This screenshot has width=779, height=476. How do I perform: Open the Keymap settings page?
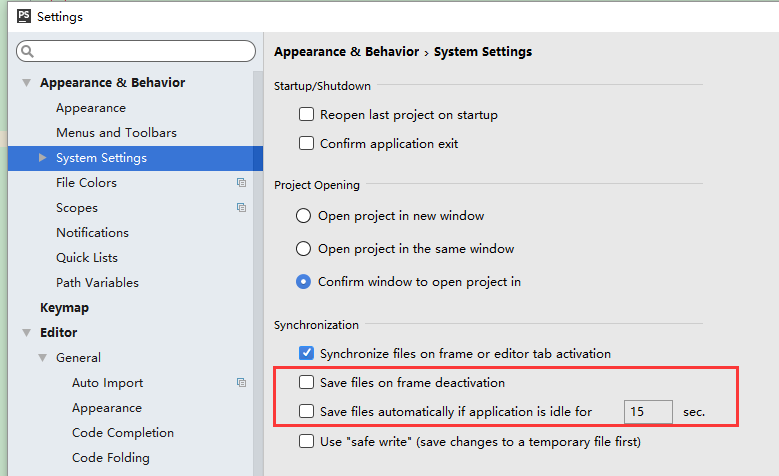[x=64, y=308]
